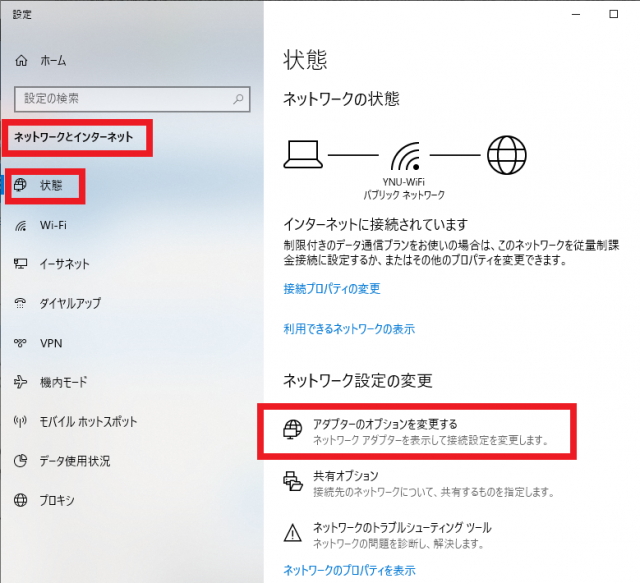
Task: Click the プロキシ globe icon
Action: (x=20, y=500)
